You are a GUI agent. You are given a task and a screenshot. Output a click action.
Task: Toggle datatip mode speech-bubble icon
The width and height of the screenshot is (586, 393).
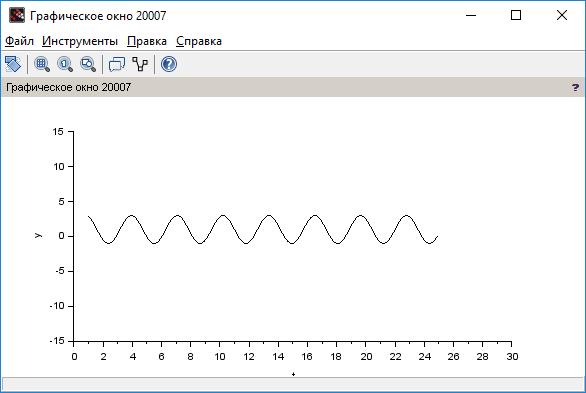tap(117, 64)
